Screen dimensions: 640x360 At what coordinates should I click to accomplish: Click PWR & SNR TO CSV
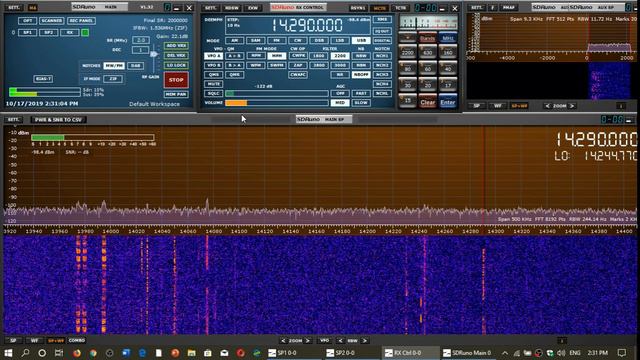click(x=58, y=120)
